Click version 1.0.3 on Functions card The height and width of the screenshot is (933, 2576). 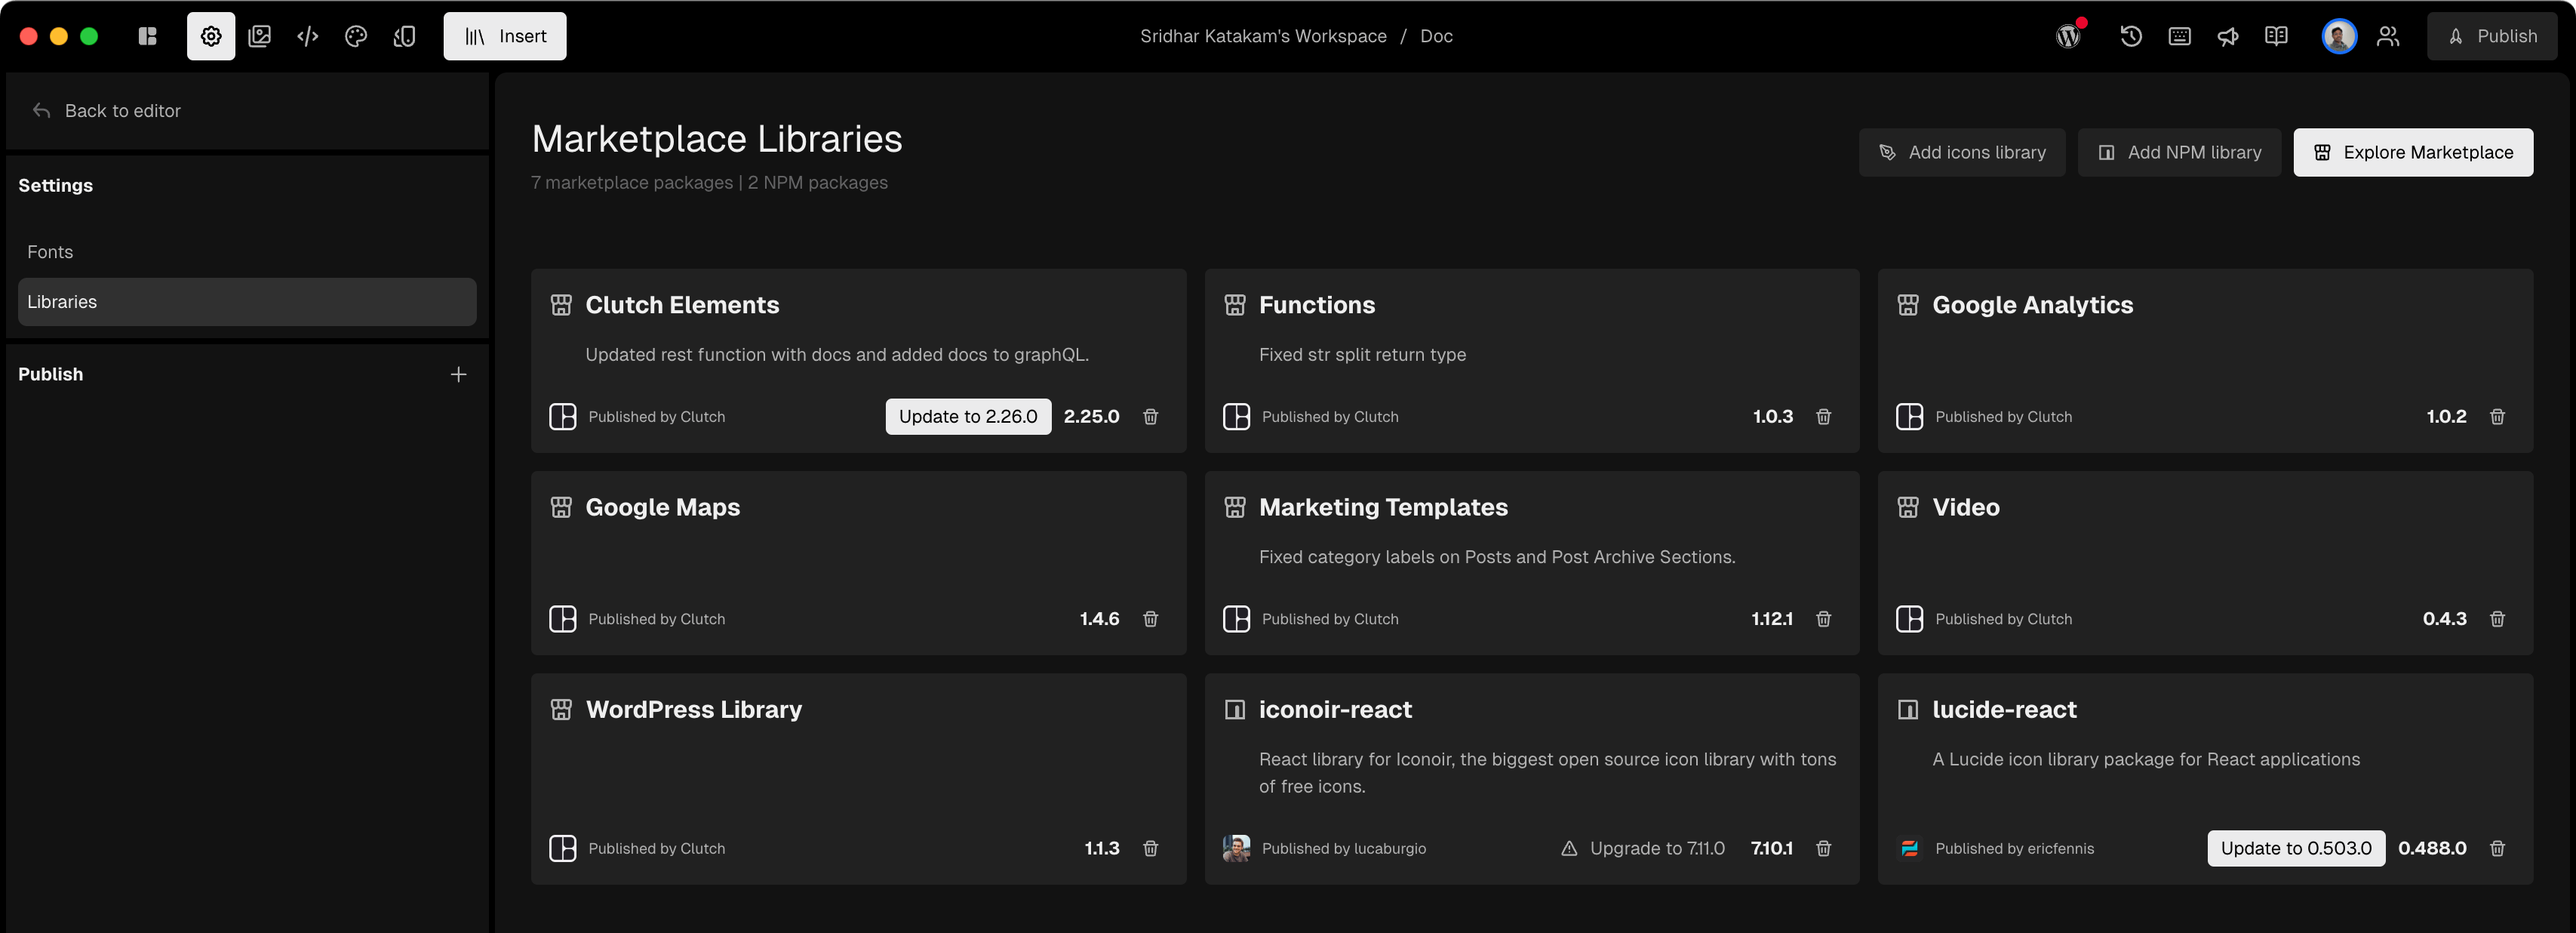pos(1772,417)
